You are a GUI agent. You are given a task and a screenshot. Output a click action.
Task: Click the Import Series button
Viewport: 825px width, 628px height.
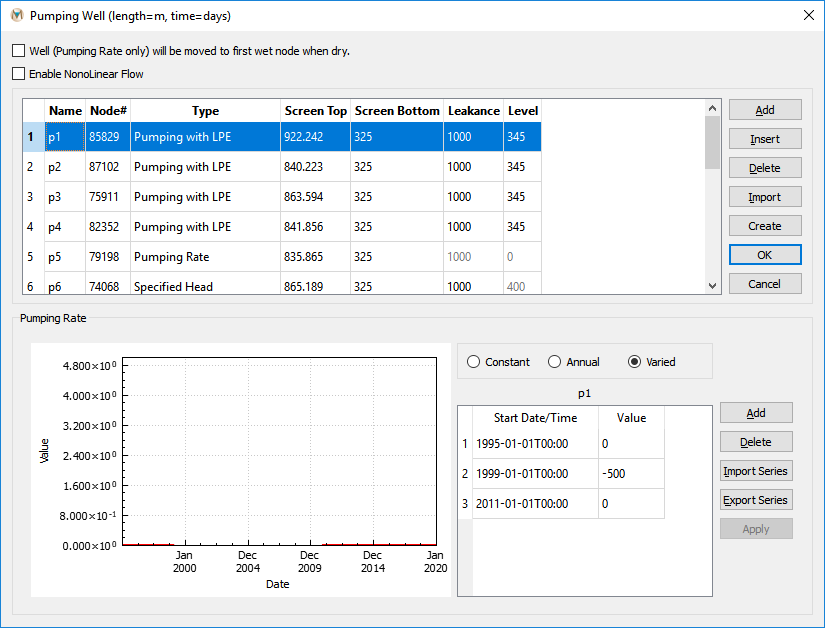tap(756, 471)
